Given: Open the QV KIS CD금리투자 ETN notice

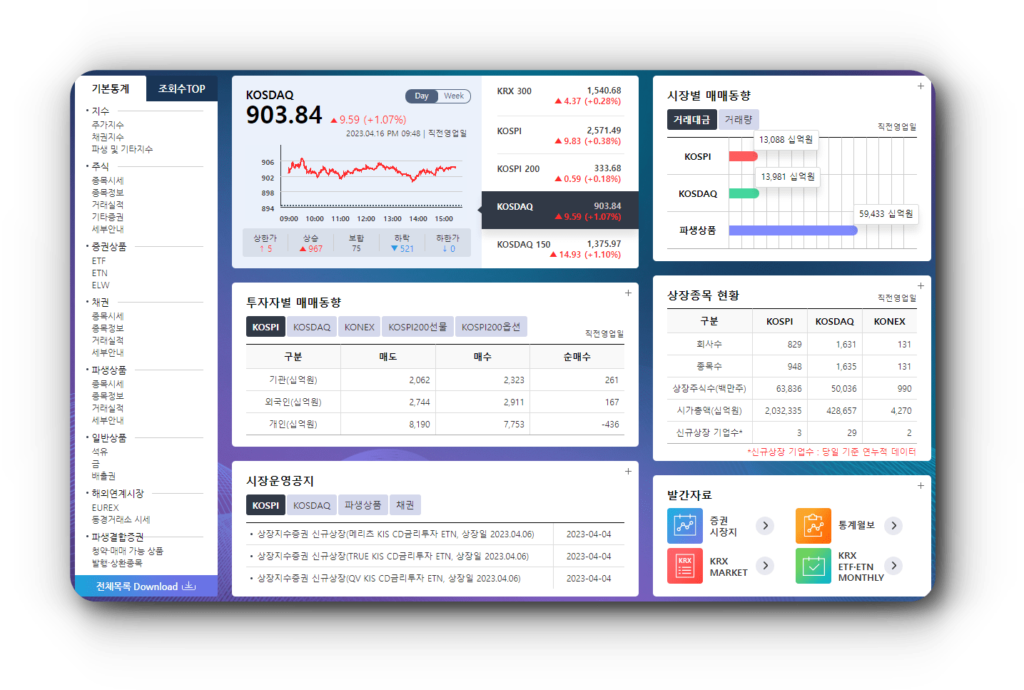Looking at the screenshot, I should coord(389,578).
